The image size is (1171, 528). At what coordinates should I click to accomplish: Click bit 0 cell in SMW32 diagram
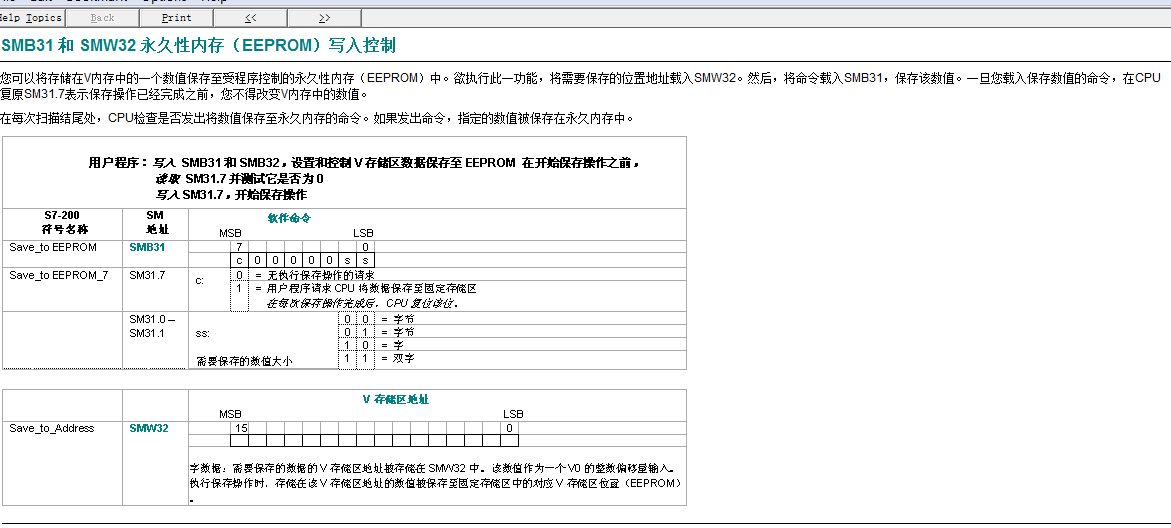510,428
